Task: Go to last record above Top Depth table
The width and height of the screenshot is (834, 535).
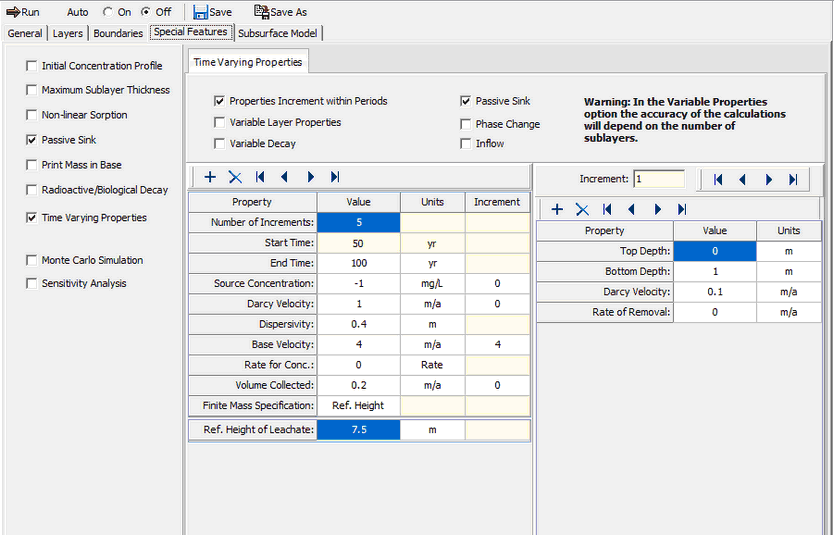Action: coord(682,209)
